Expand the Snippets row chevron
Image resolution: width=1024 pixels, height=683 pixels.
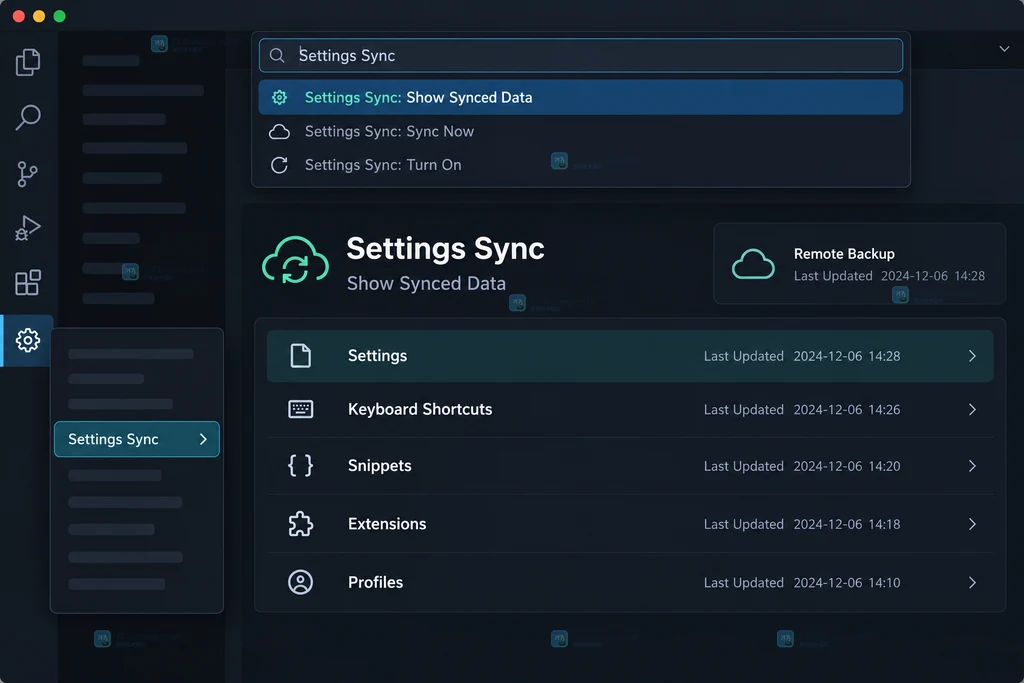click(972, 466)
